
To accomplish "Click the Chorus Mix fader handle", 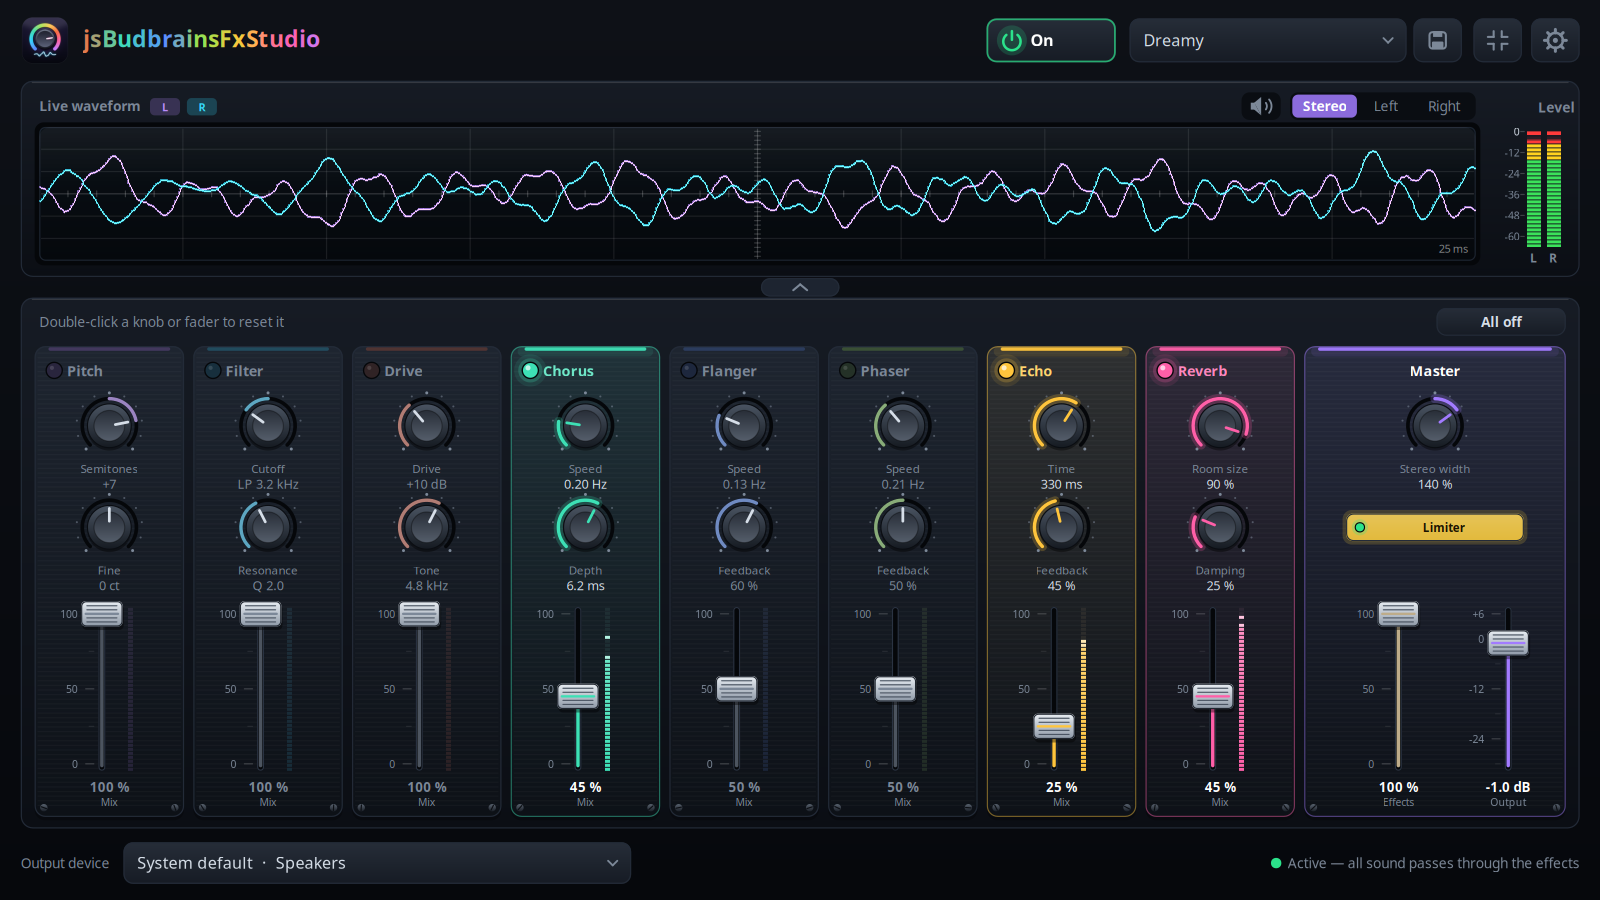I will 578,696.
